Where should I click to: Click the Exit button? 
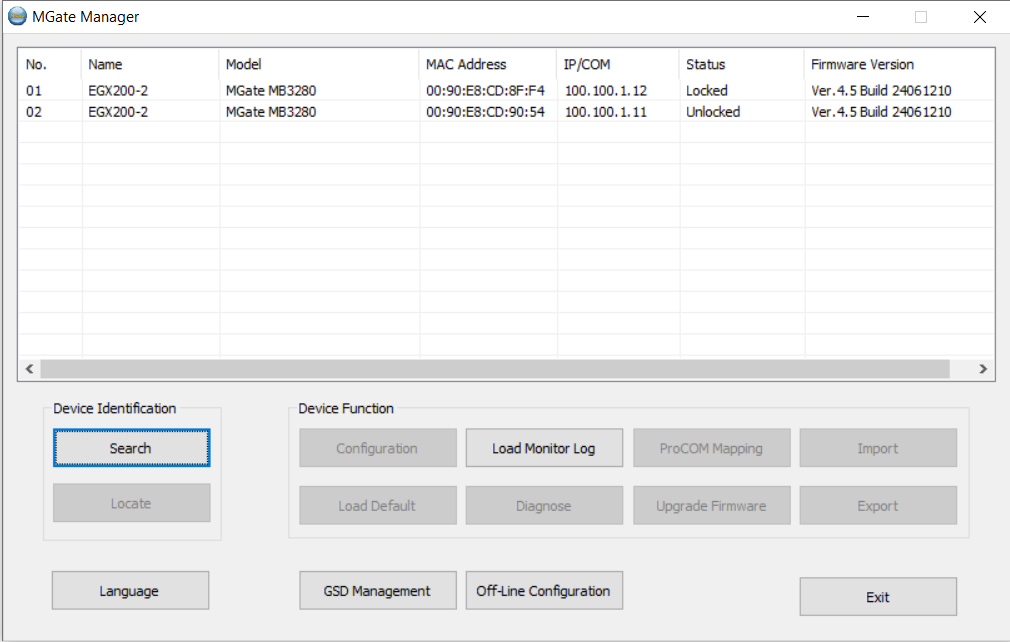point(878,597)
